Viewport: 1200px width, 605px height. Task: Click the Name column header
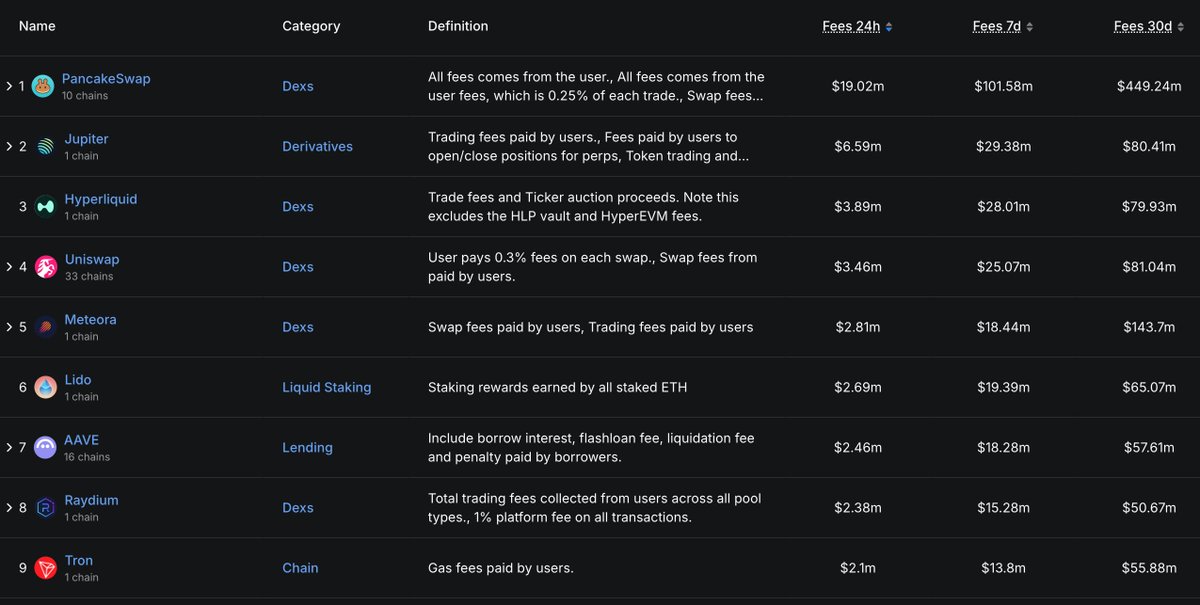(37, 26)
